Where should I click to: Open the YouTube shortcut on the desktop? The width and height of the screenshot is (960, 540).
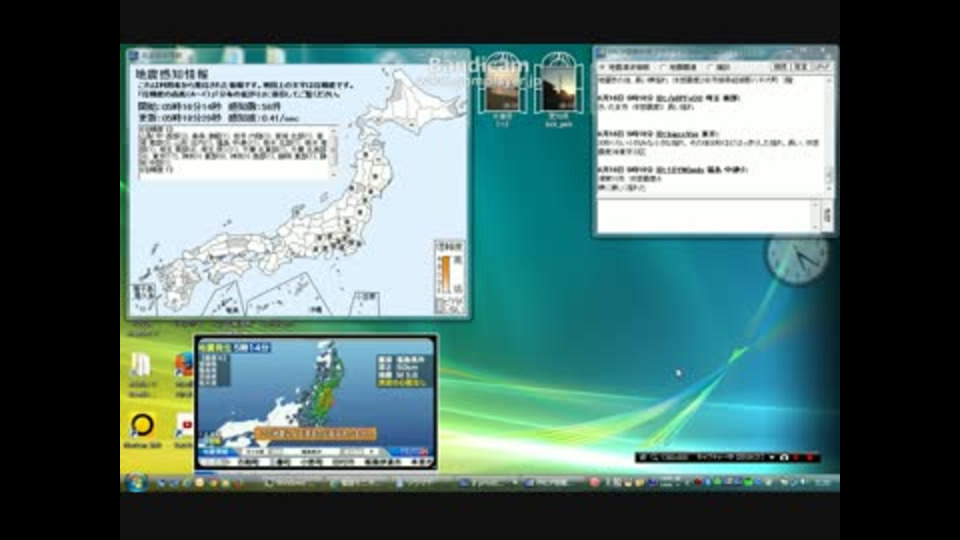pos(184,426)
